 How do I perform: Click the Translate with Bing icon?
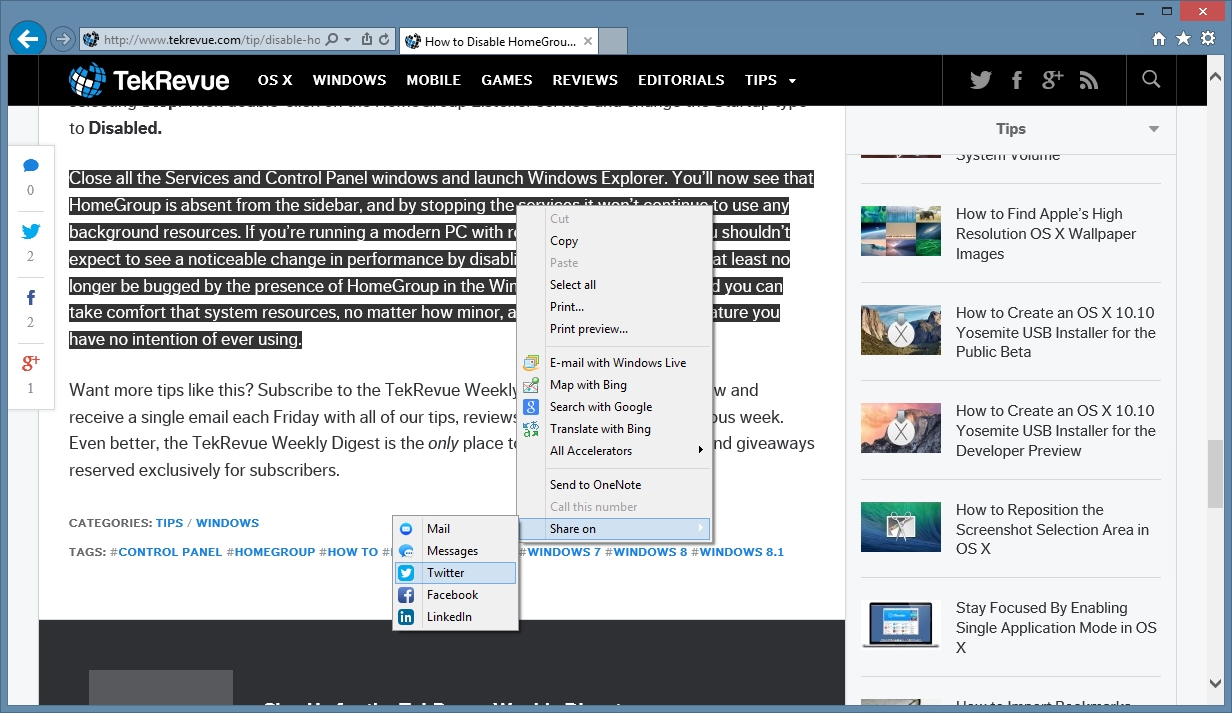click(531, 429)
